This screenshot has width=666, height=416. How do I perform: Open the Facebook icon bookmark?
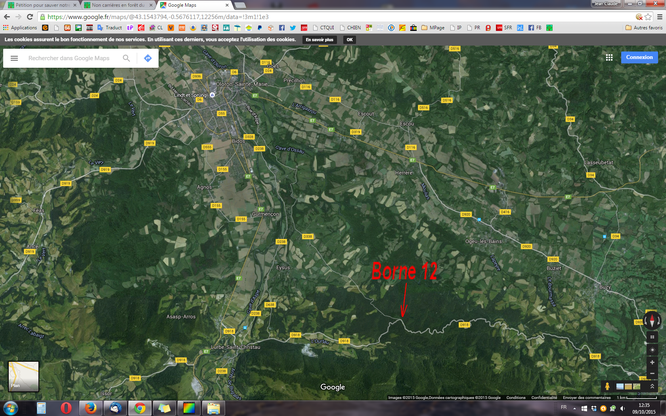(282, 28)
